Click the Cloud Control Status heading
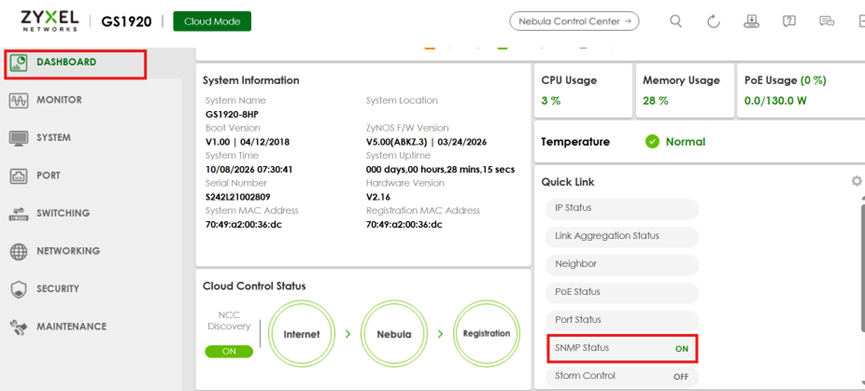The width and height of the screenshot is (865, 391). 254,286
